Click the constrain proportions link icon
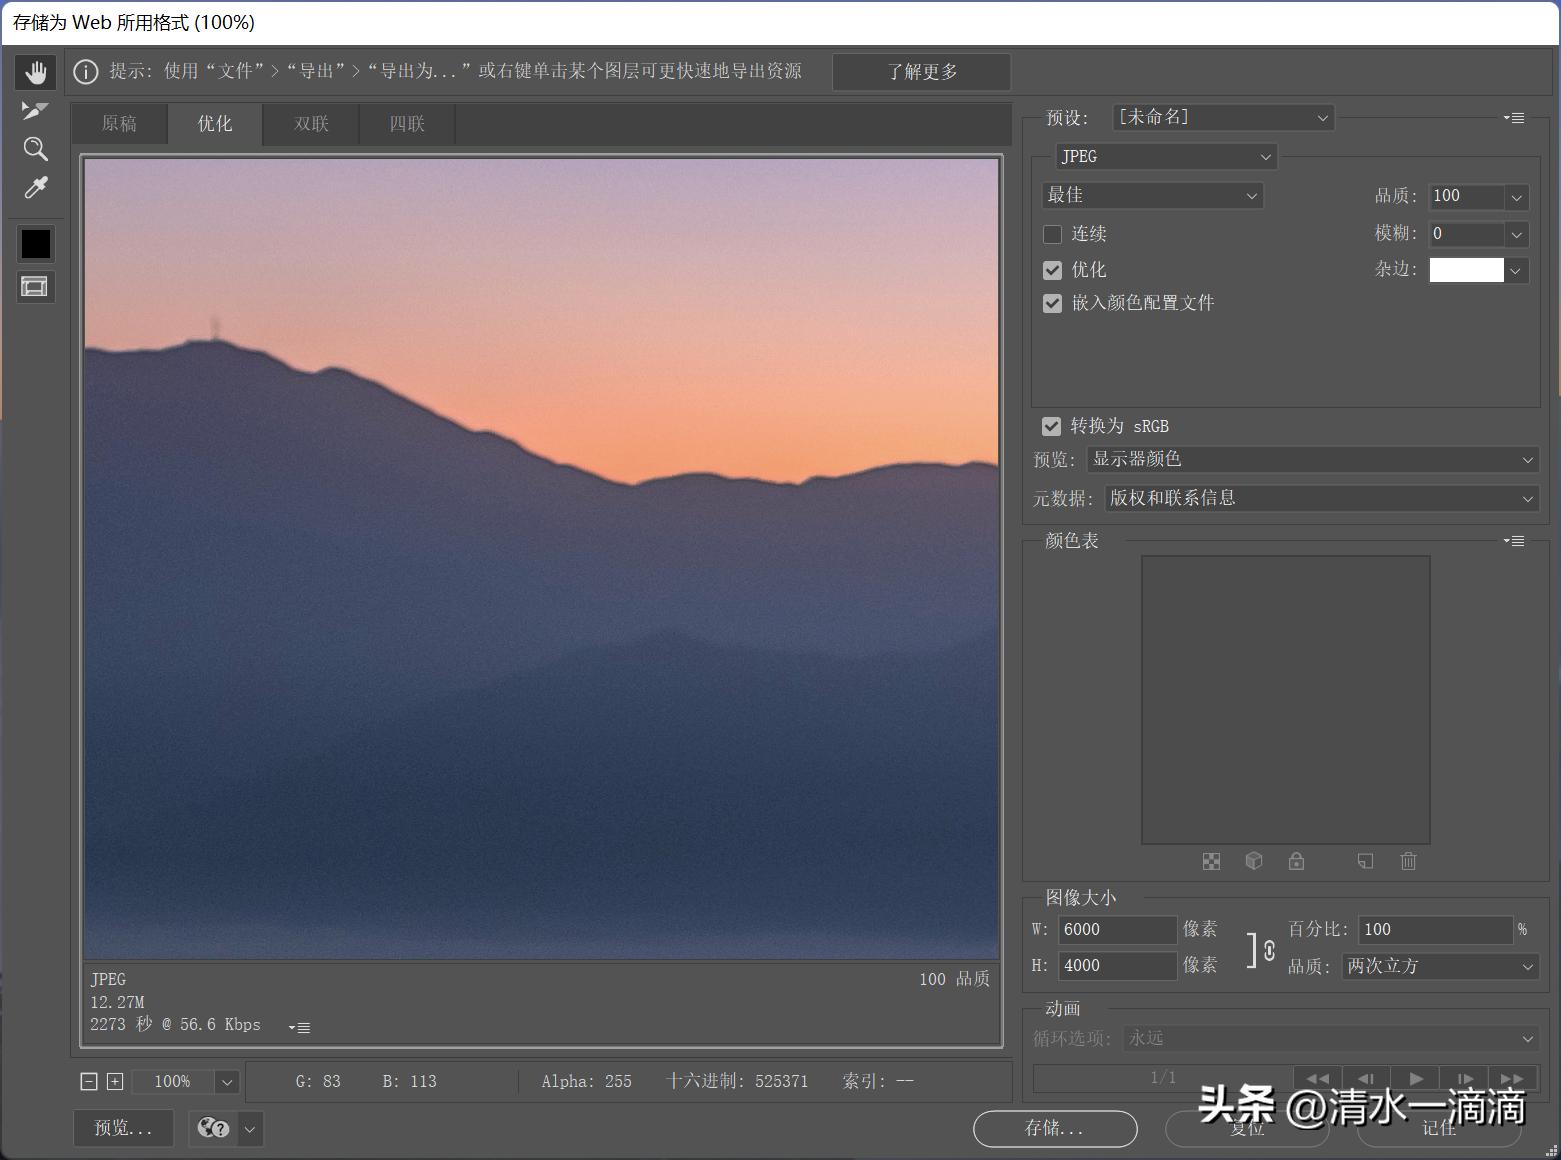 pos(1268,950)
